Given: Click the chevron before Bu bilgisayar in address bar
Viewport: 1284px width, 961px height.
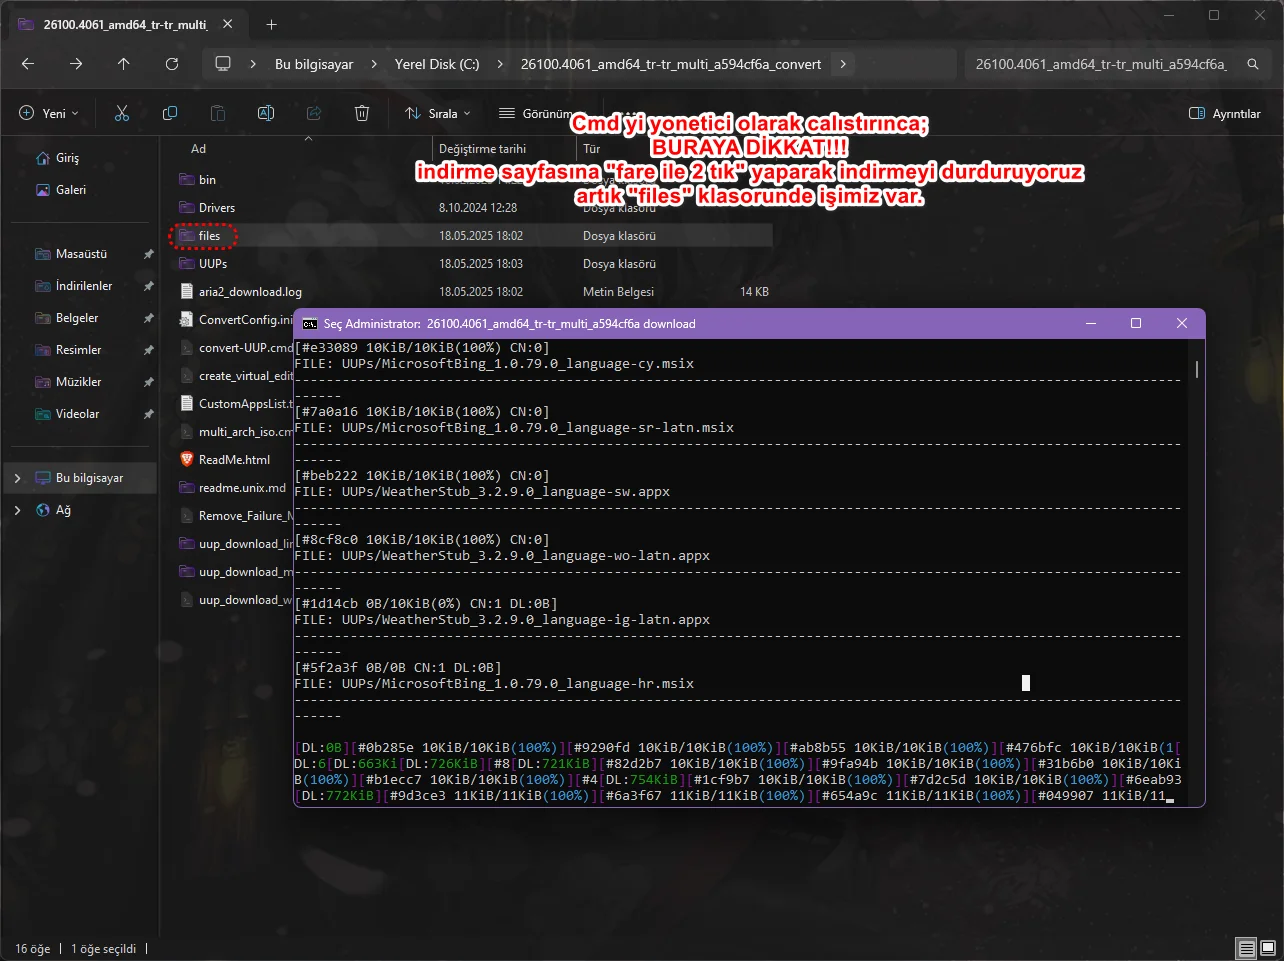Looking at the screenshot, I should click(x=254, y=64).
